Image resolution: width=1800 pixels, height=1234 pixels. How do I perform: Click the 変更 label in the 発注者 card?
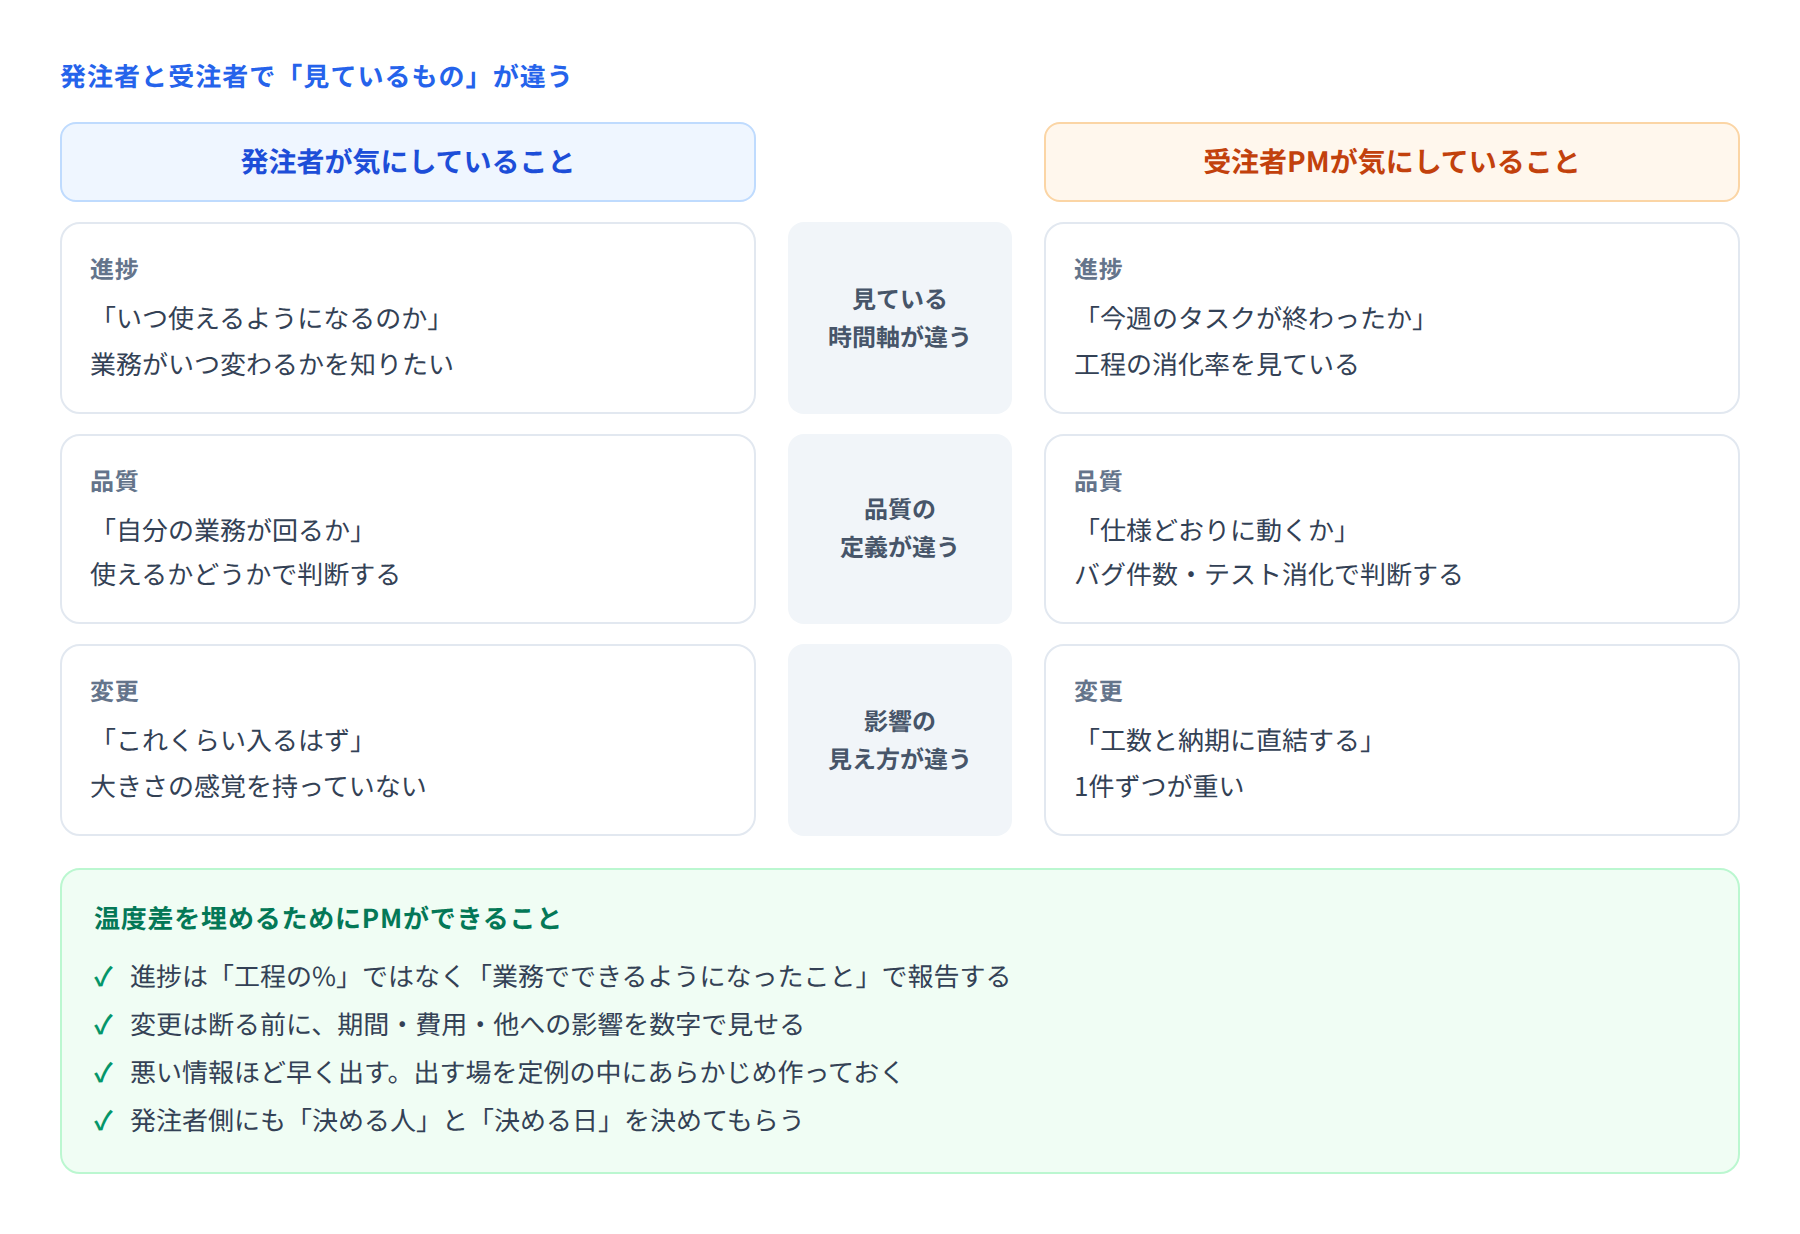pos(114,691)
